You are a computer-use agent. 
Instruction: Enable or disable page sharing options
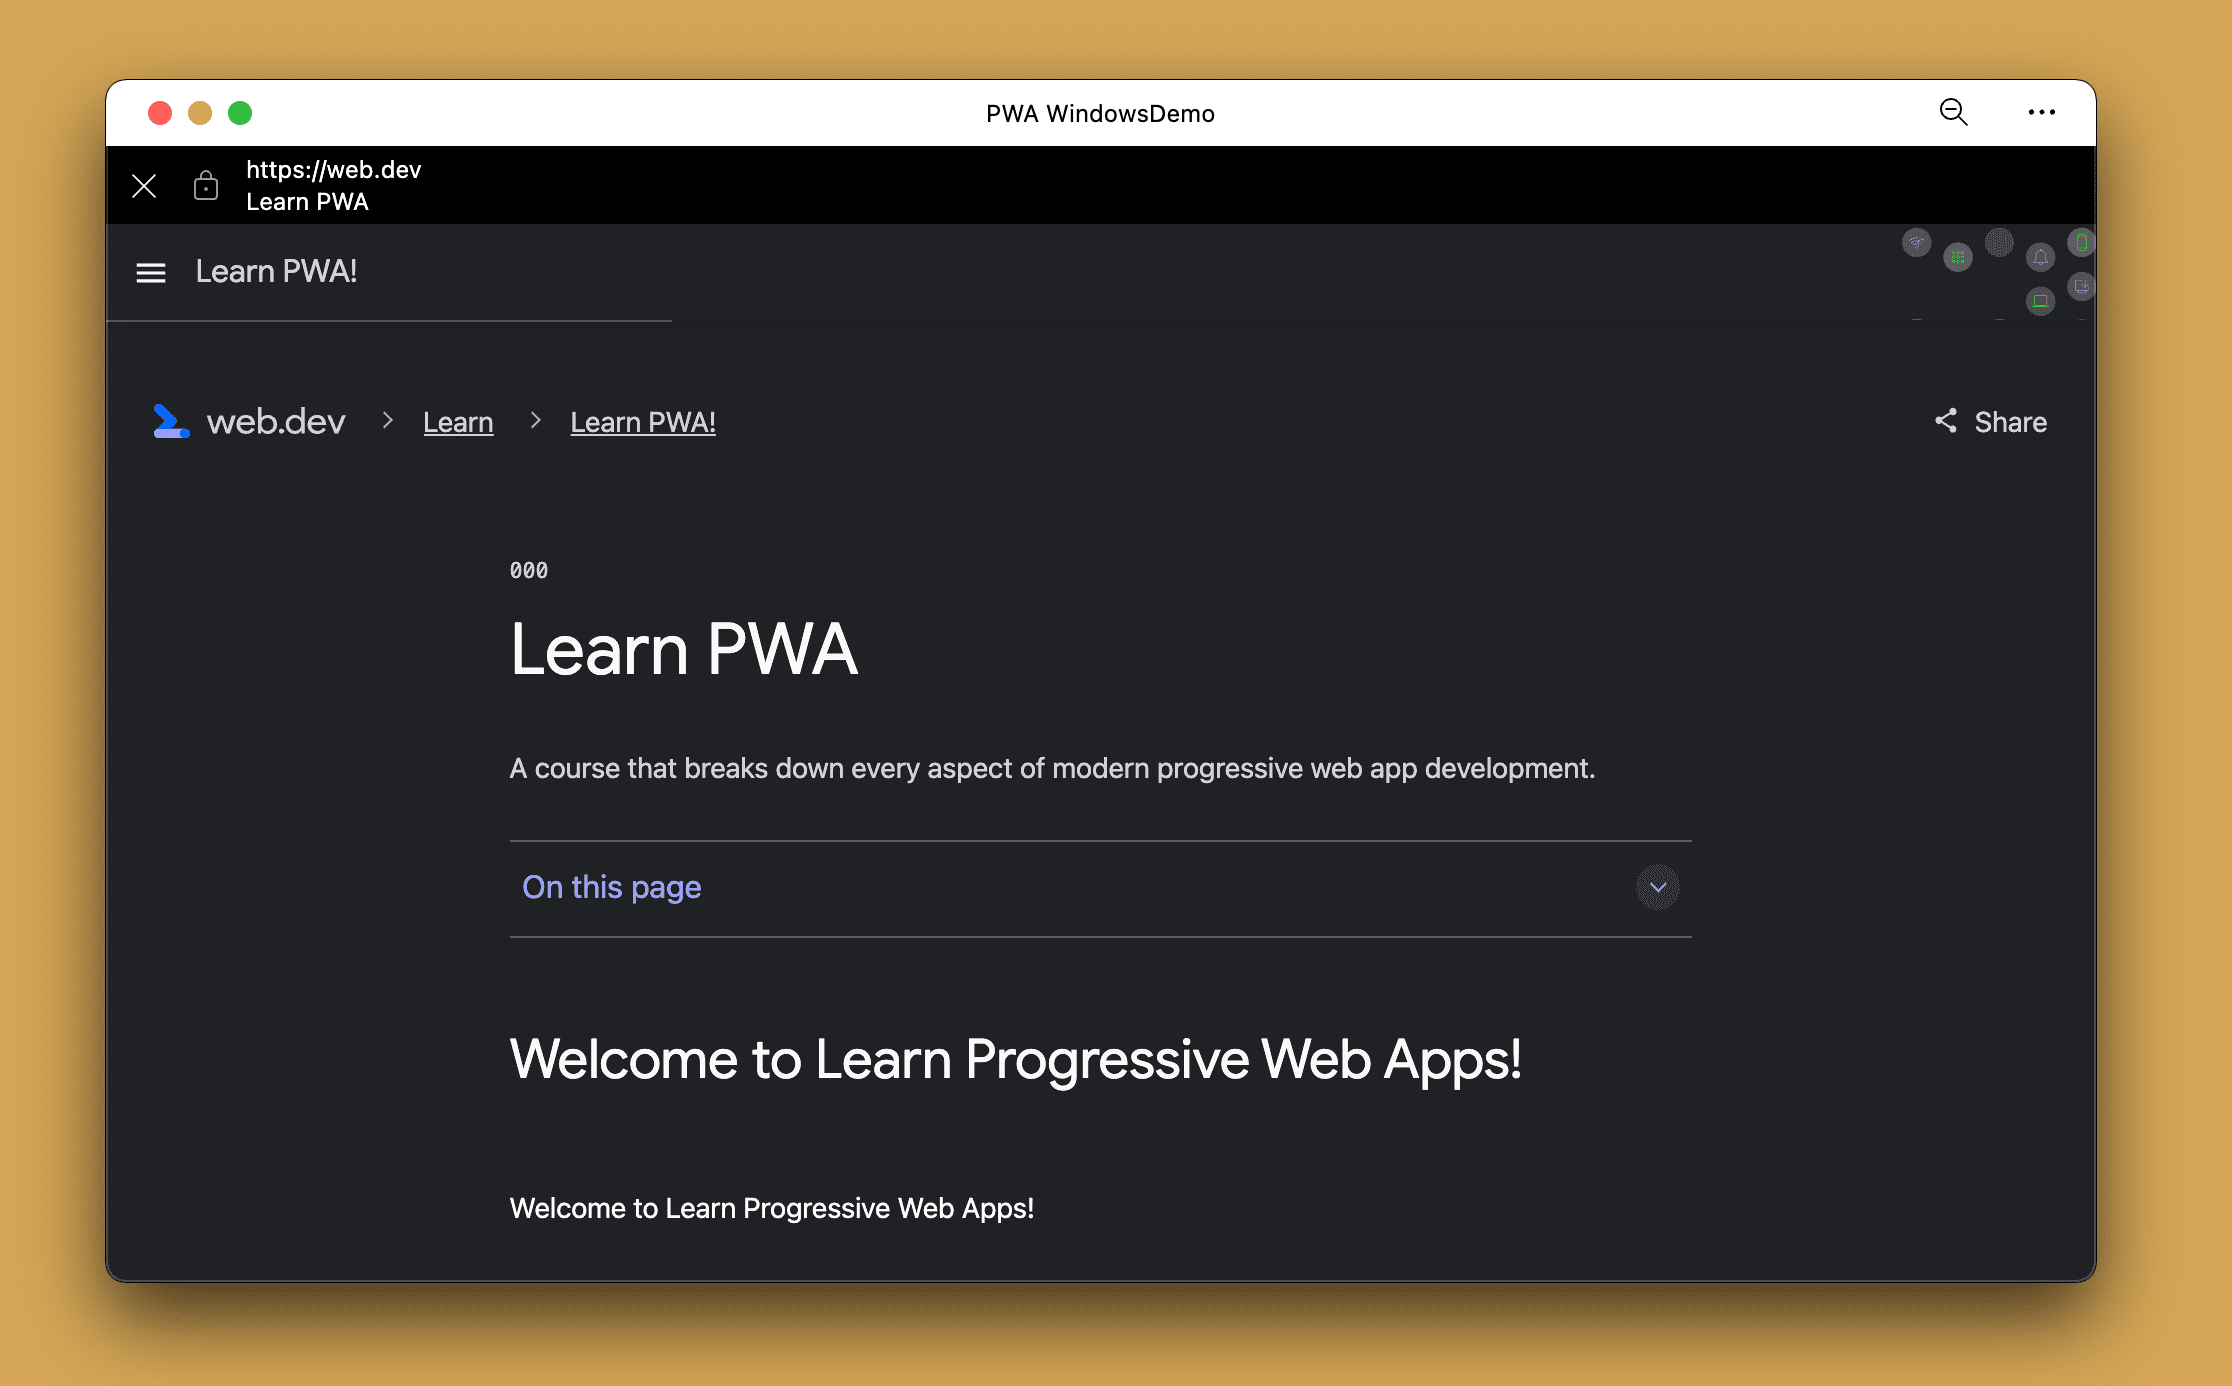coord(1989,420)
